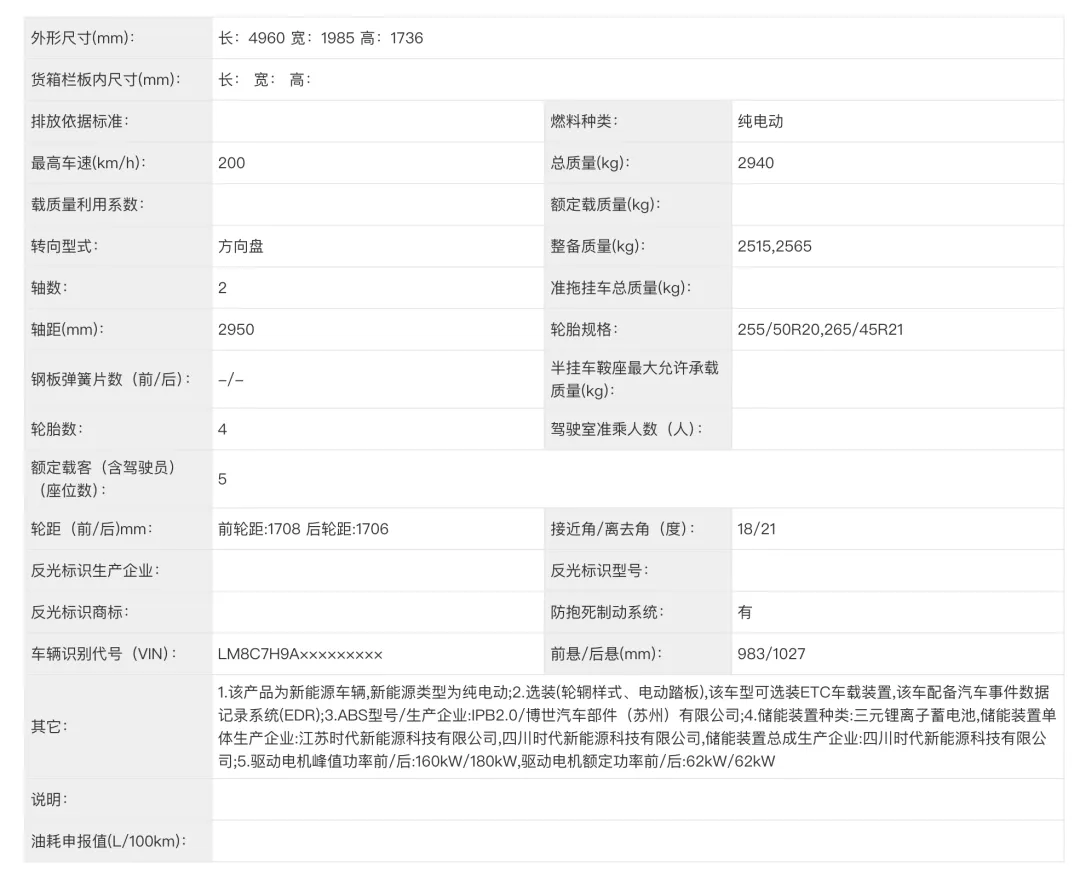This screenshot has height=869, width=1080.
Task: Click the 半挂车鞍座最大允许承载质量(kg) label
Action: point(634,379)
